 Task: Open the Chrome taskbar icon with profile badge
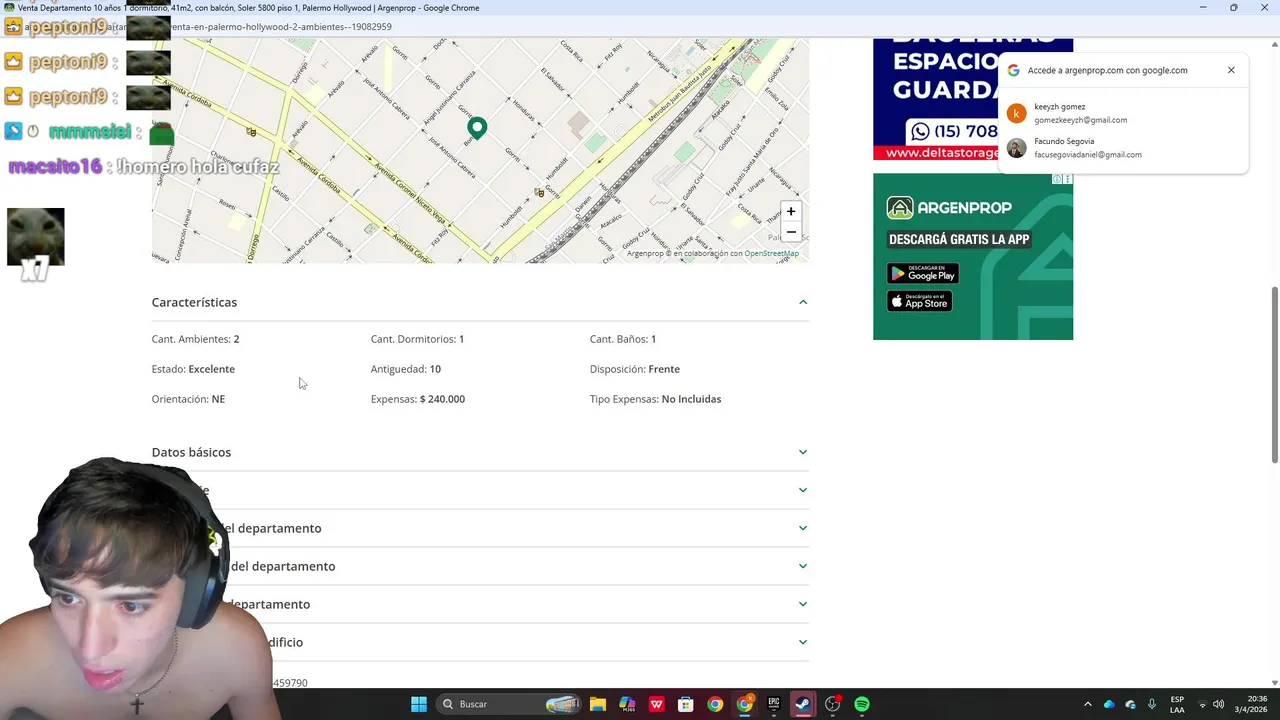745,704
